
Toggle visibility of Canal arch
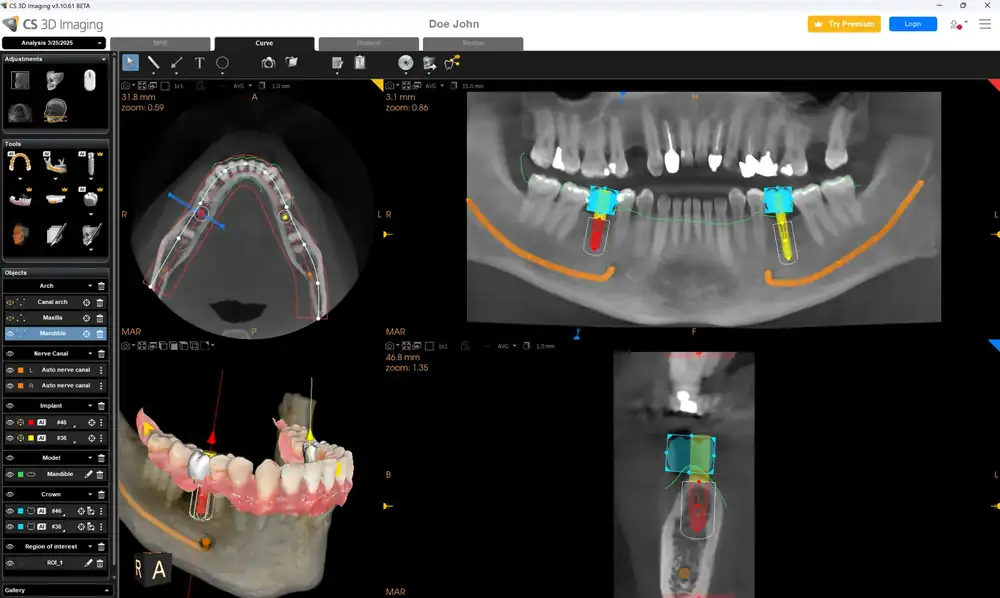[10, 302]
